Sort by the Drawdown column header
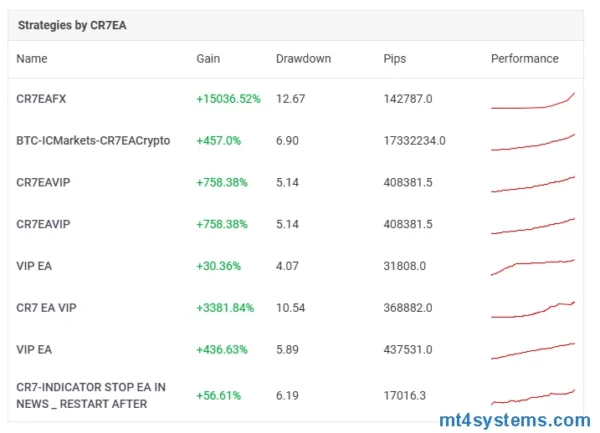Screen dimensions: 600x433 coord(303,59)
